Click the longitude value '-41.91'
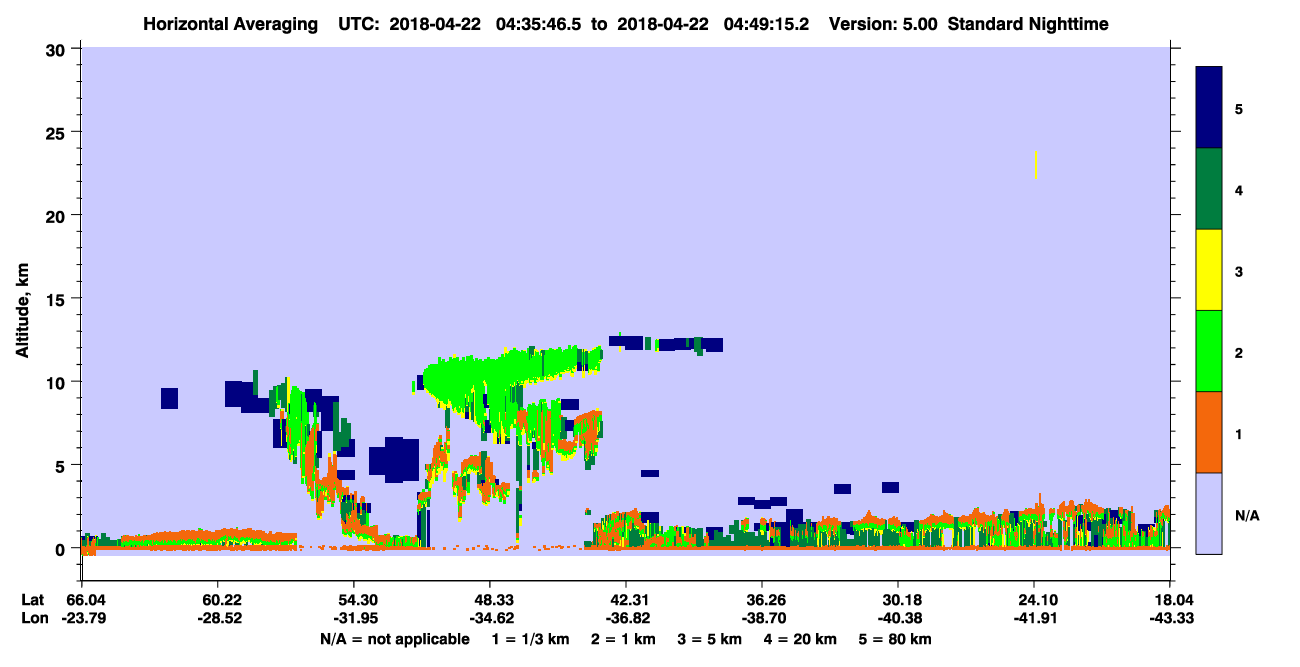1300x667 pixels. pyautogui.click(x=1034, y=619)
